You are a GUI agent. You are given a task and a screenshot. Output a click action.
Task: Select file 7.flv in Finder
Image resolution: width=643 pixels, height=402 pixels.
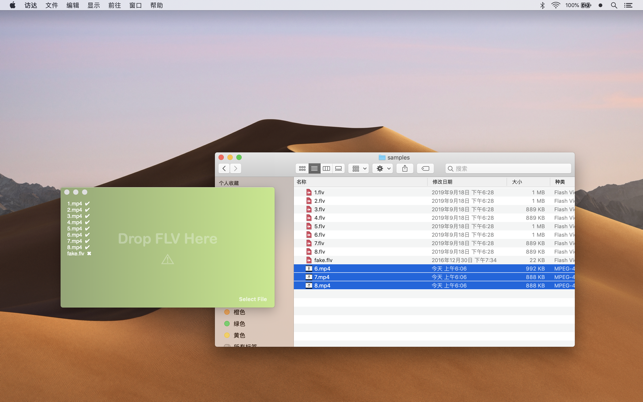pyautogui.click(x=434, y=243)
